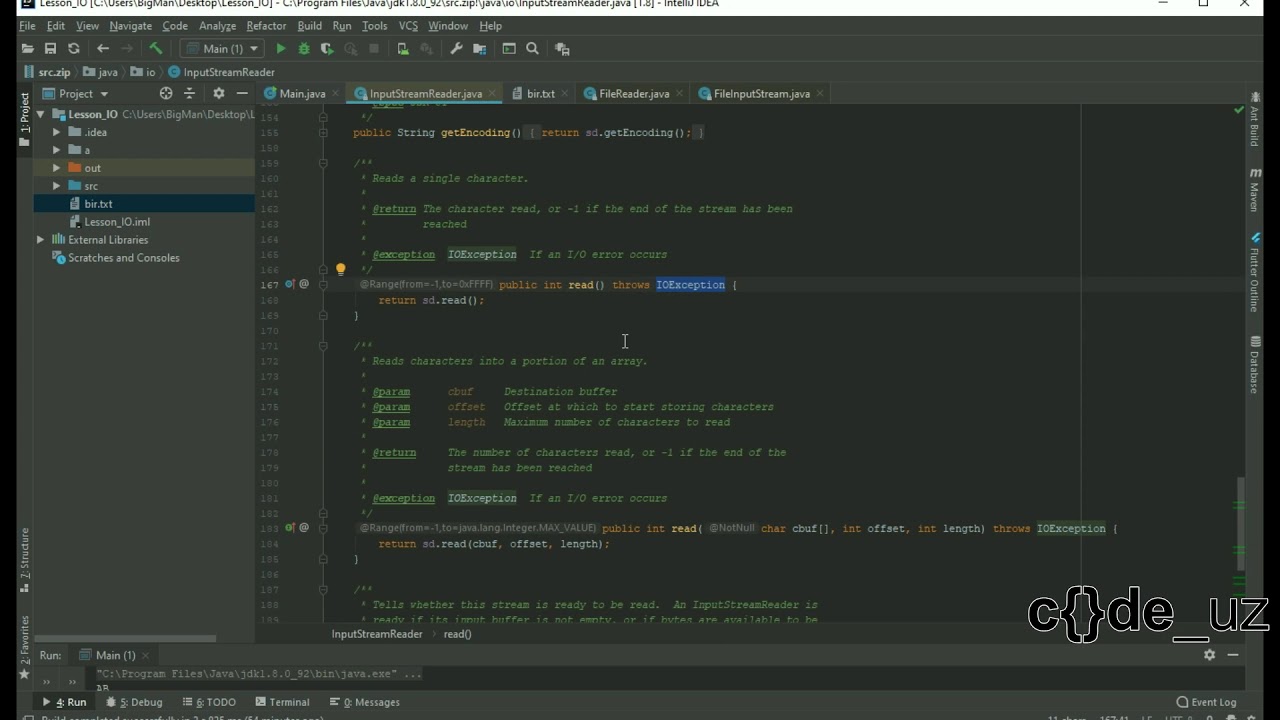Click the Save All disk icon
Viewport: 1280px width, 720px height.
point(50,49)
